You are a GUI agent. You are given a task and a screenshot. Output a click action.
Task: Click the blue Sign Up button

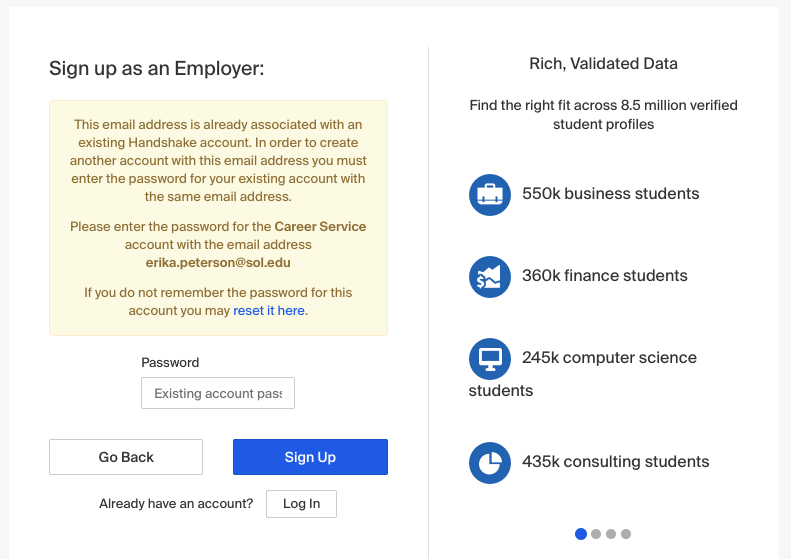tap(310, 457)
